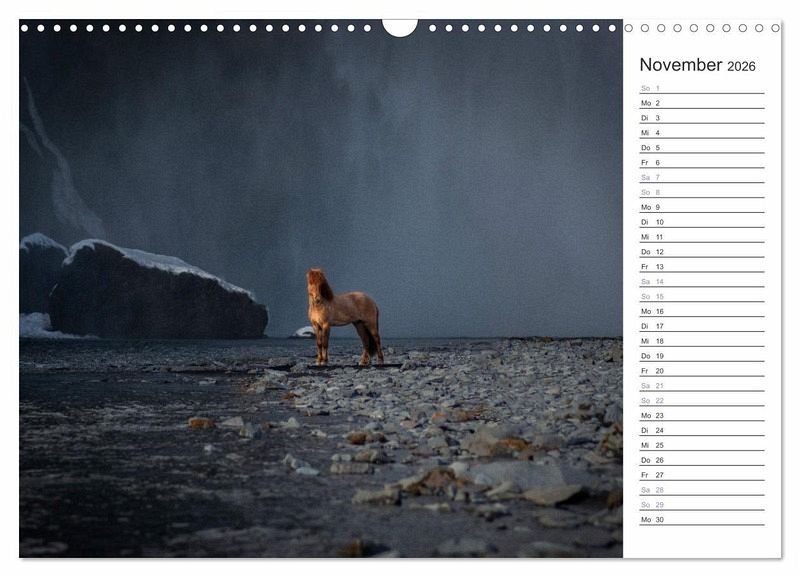Select the Mo 9 date row
The height and width of the screenshot is (577, 800).
[x=701, y=207]
